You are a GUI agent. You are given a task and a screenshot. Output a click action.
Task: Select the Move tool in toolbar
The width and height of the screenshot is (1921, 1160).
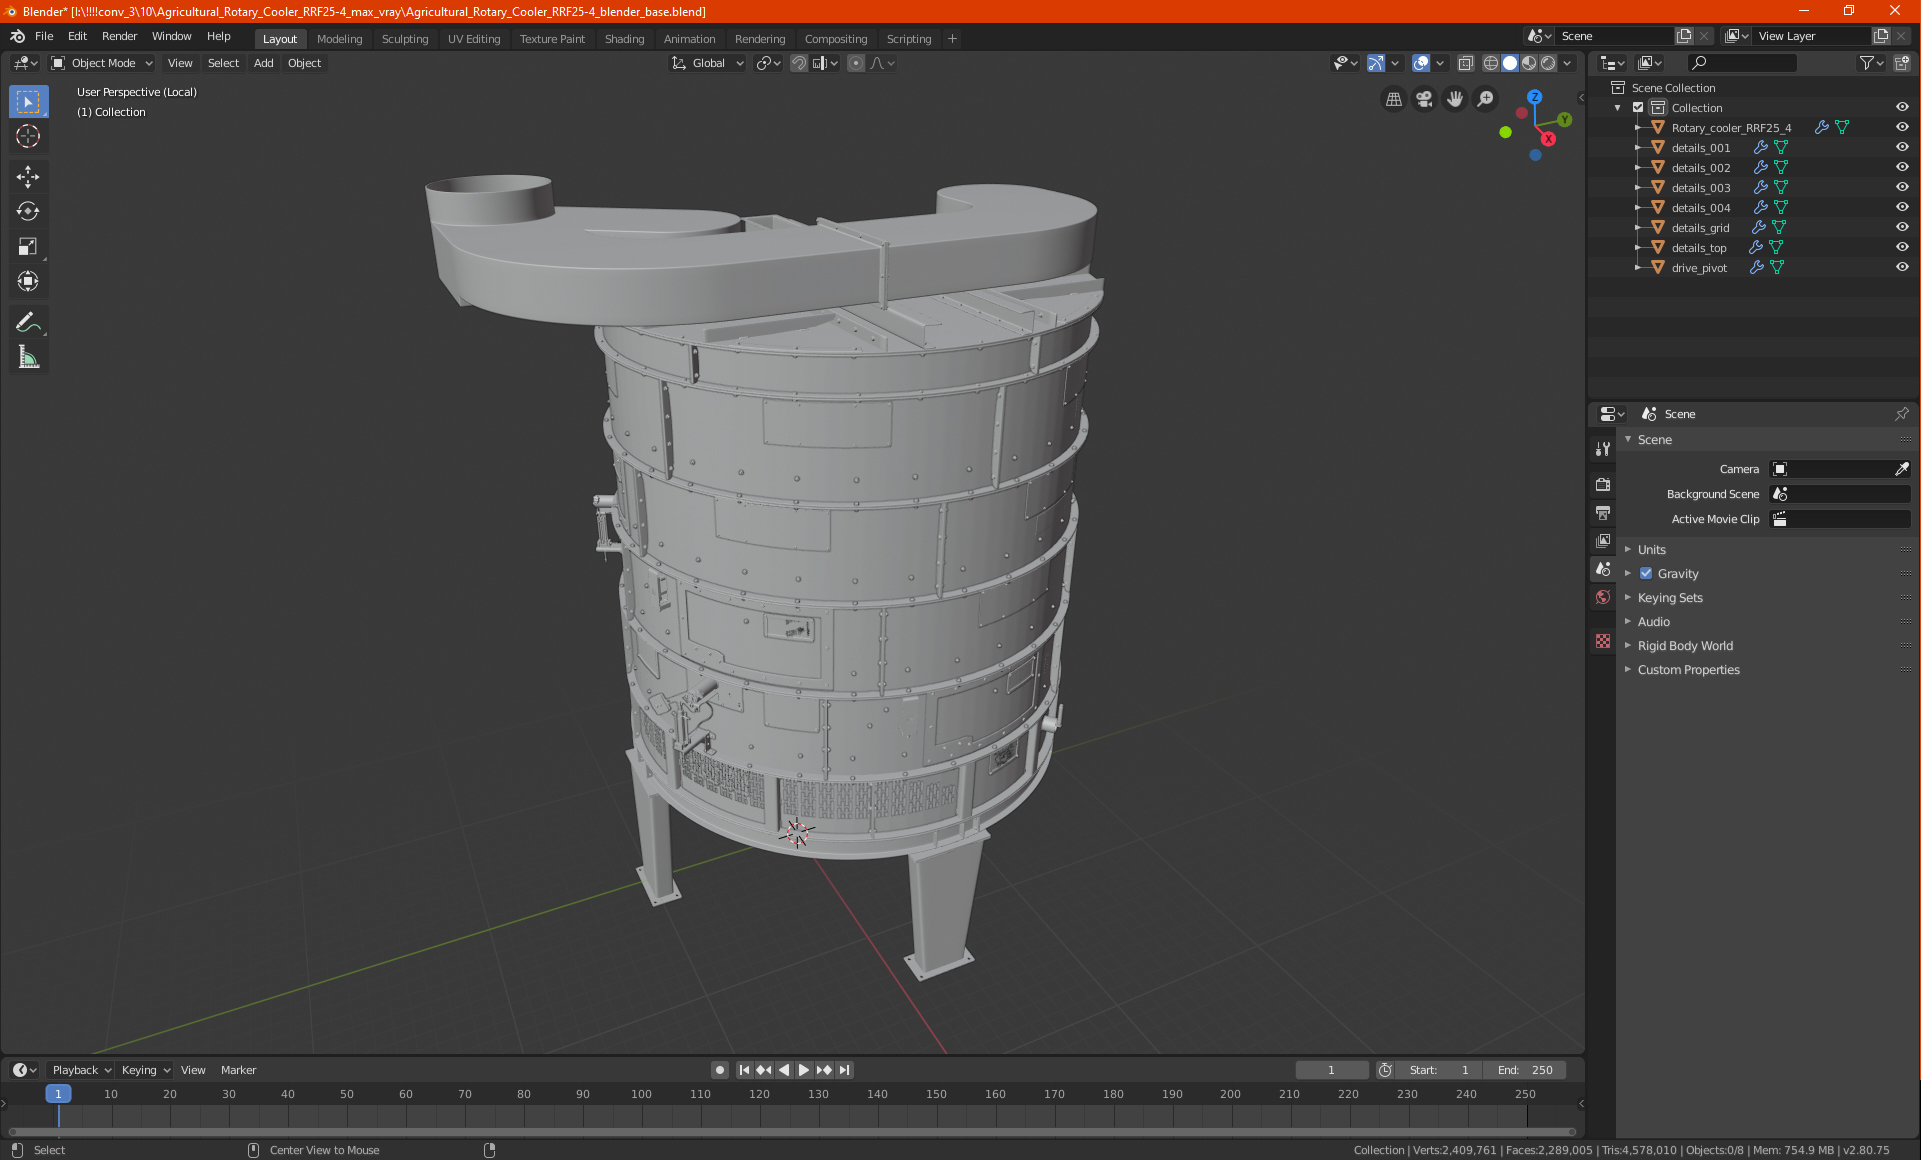pyautogui.click(x=28, y=177)
